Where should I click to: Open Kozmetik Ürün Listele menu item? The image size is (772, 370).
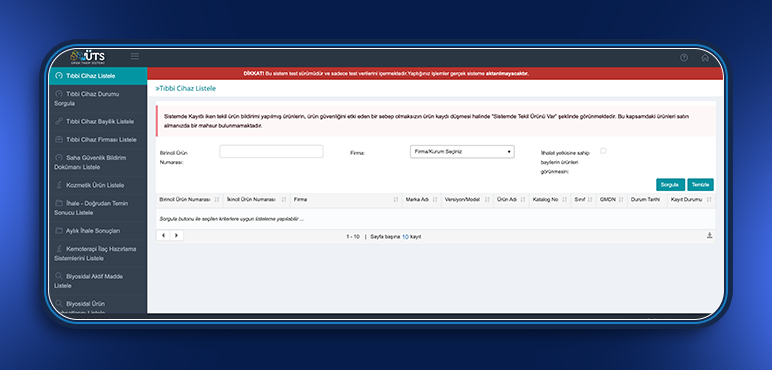pos(97,185)
